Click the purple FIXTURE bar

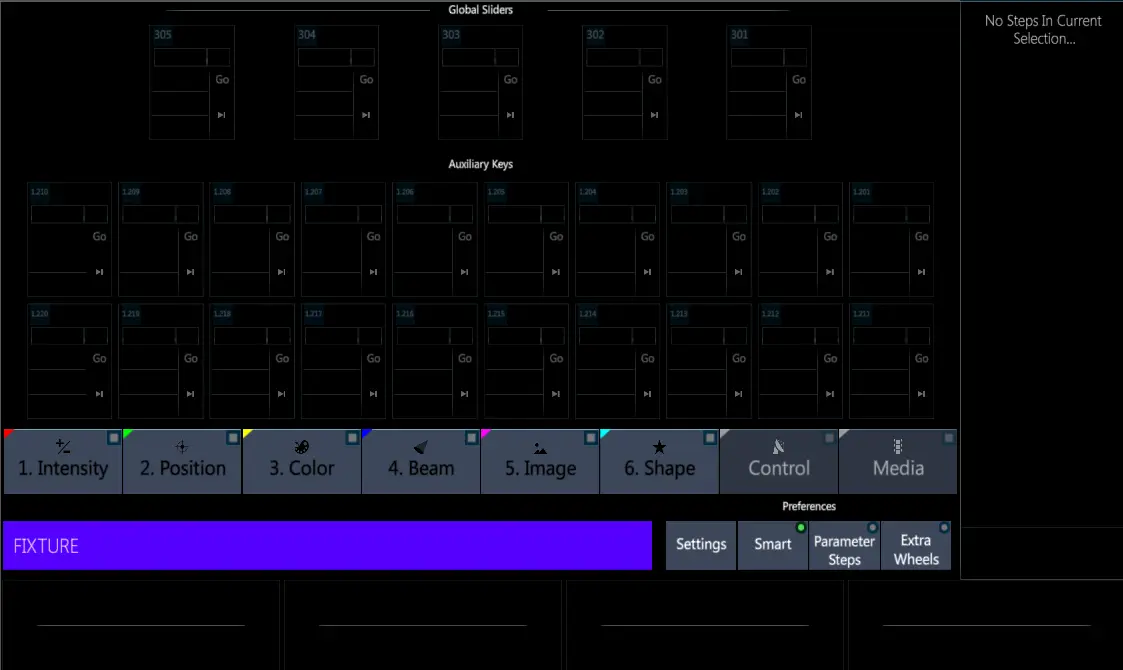(x=327, y=545)
